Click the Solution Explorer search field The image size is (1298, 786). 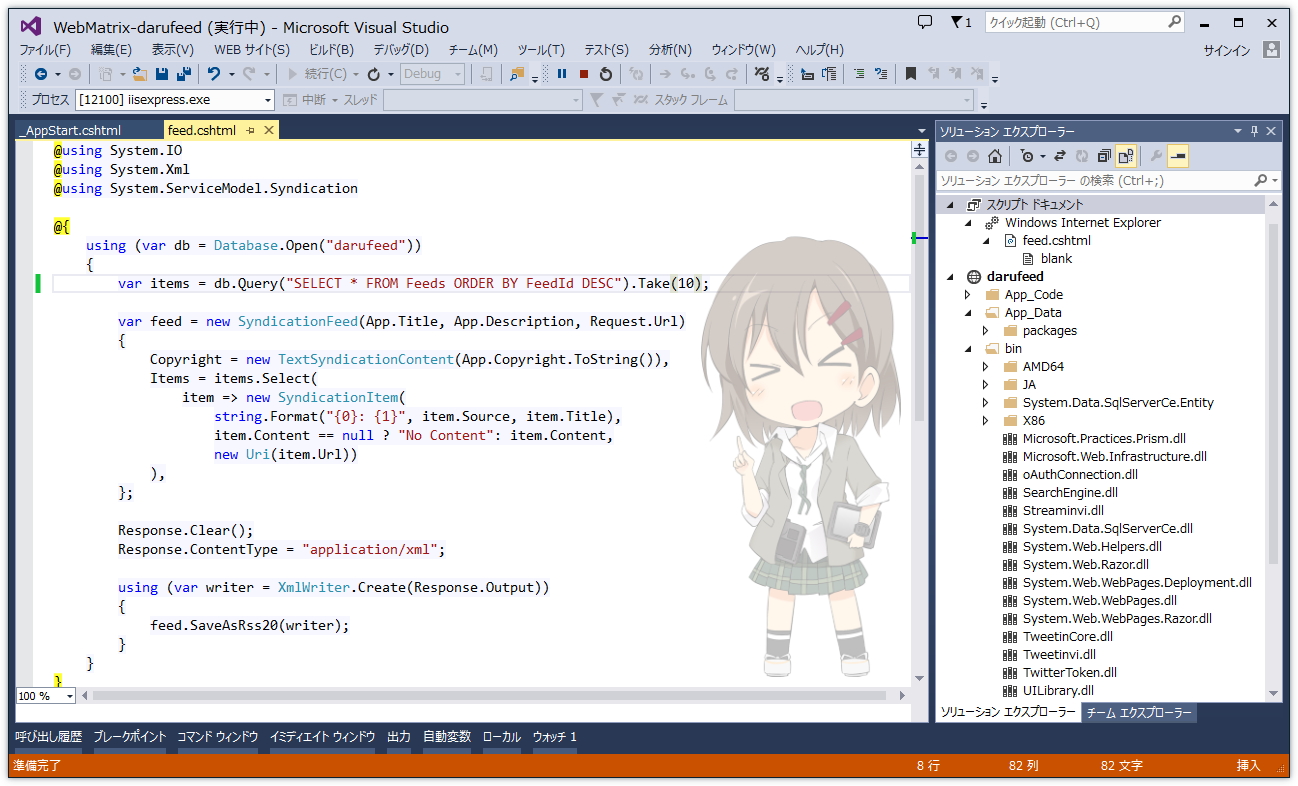point(1108,181)
